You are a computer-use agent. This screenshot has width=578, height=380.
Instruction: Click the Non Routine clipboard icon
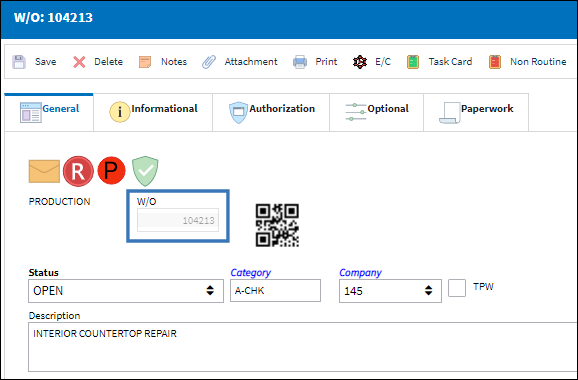pyautogui.click(x=495, y=62)
